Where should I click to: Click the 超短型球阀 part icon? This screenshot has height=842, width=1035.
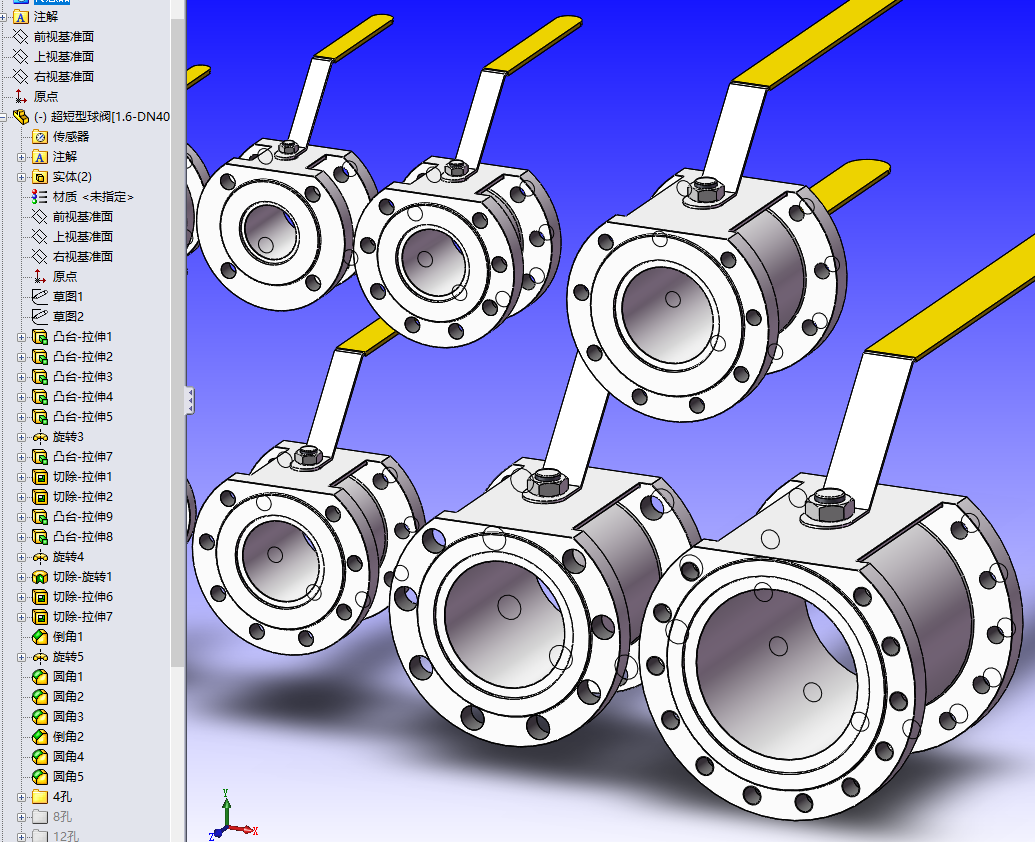tap(21, 117)
